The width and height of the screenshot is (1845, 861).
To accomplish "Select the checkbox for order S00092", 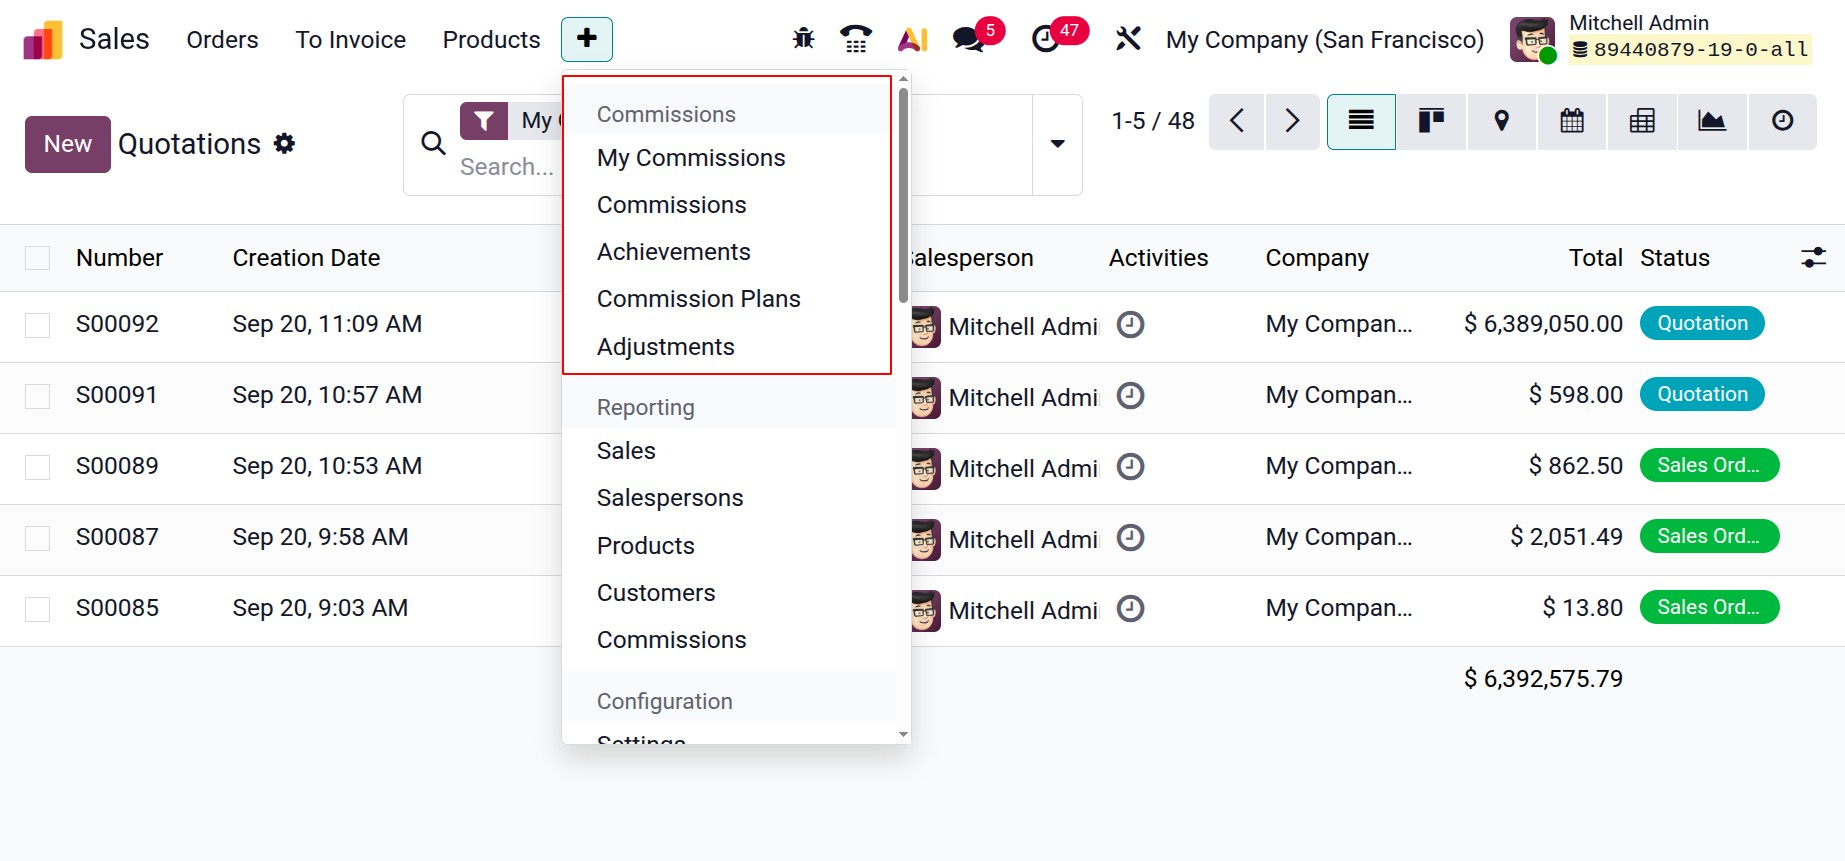I will click(38, 325).
